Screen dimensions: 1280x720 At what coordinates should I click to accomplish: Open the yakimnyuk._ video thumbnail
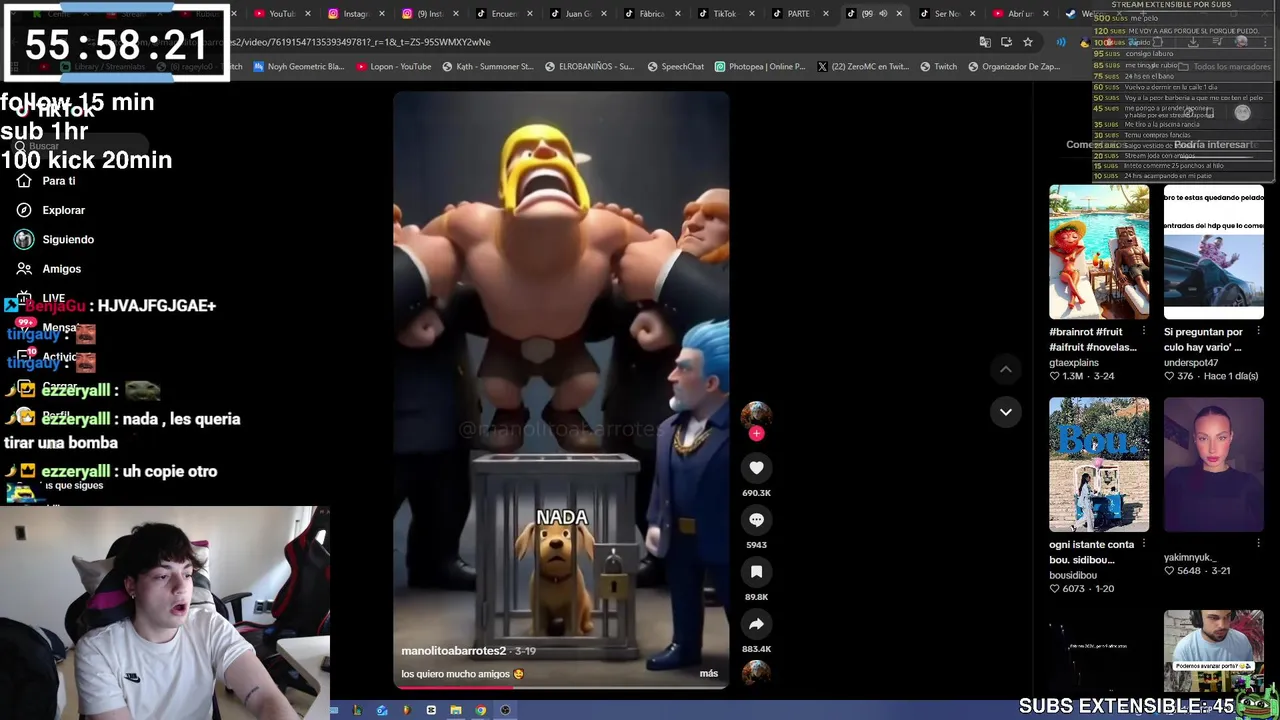coord(1214,465)
